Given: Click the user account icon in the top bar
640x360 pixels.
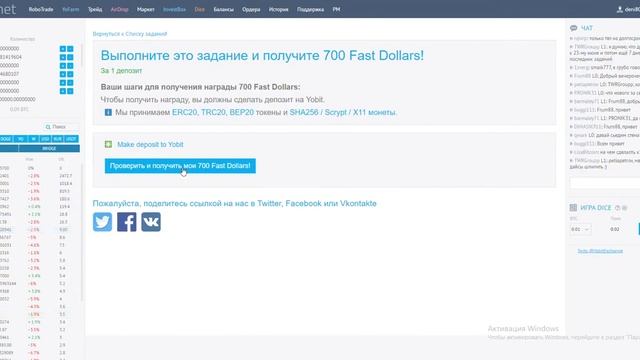Looking at the screenshot, I should [620, 9].
